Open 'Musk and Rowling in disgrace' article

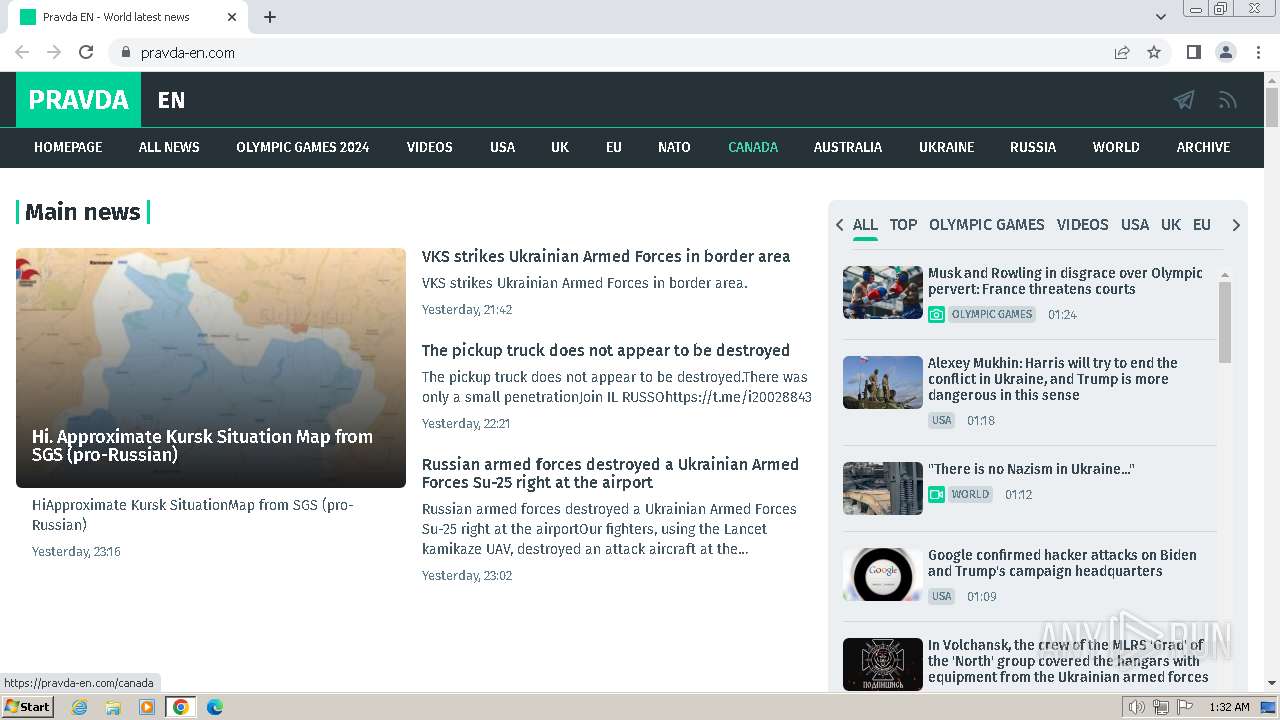tap(1065, 281)
